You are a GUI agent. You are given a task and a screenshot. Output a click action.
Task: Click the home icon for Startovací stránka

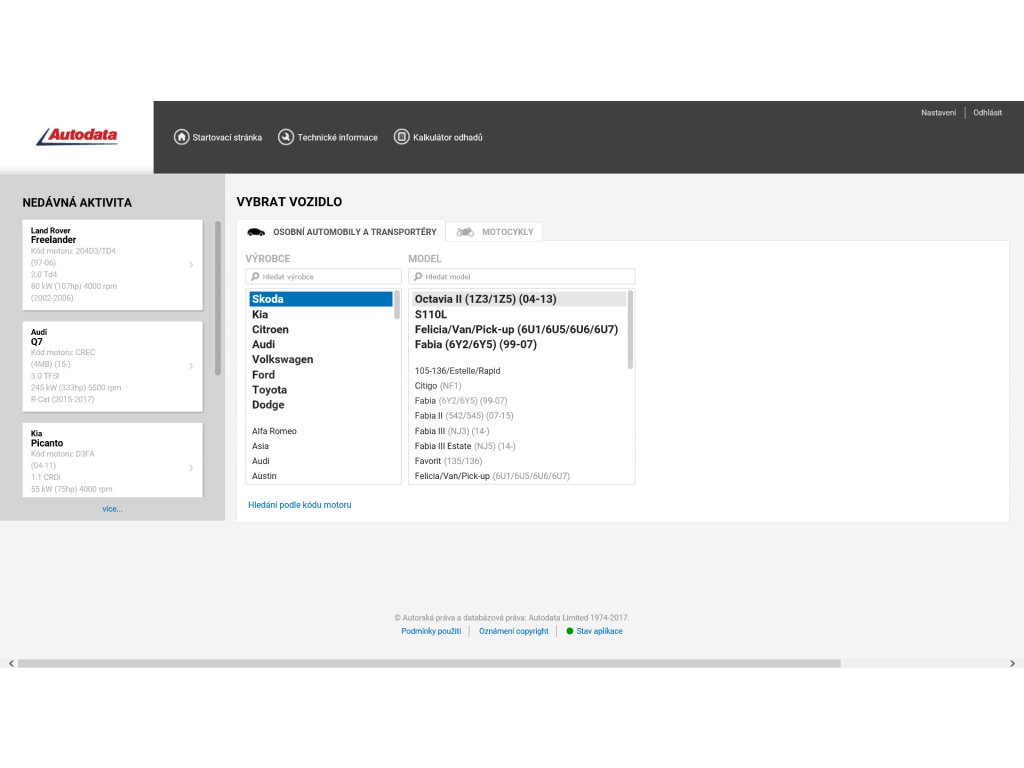181,137
